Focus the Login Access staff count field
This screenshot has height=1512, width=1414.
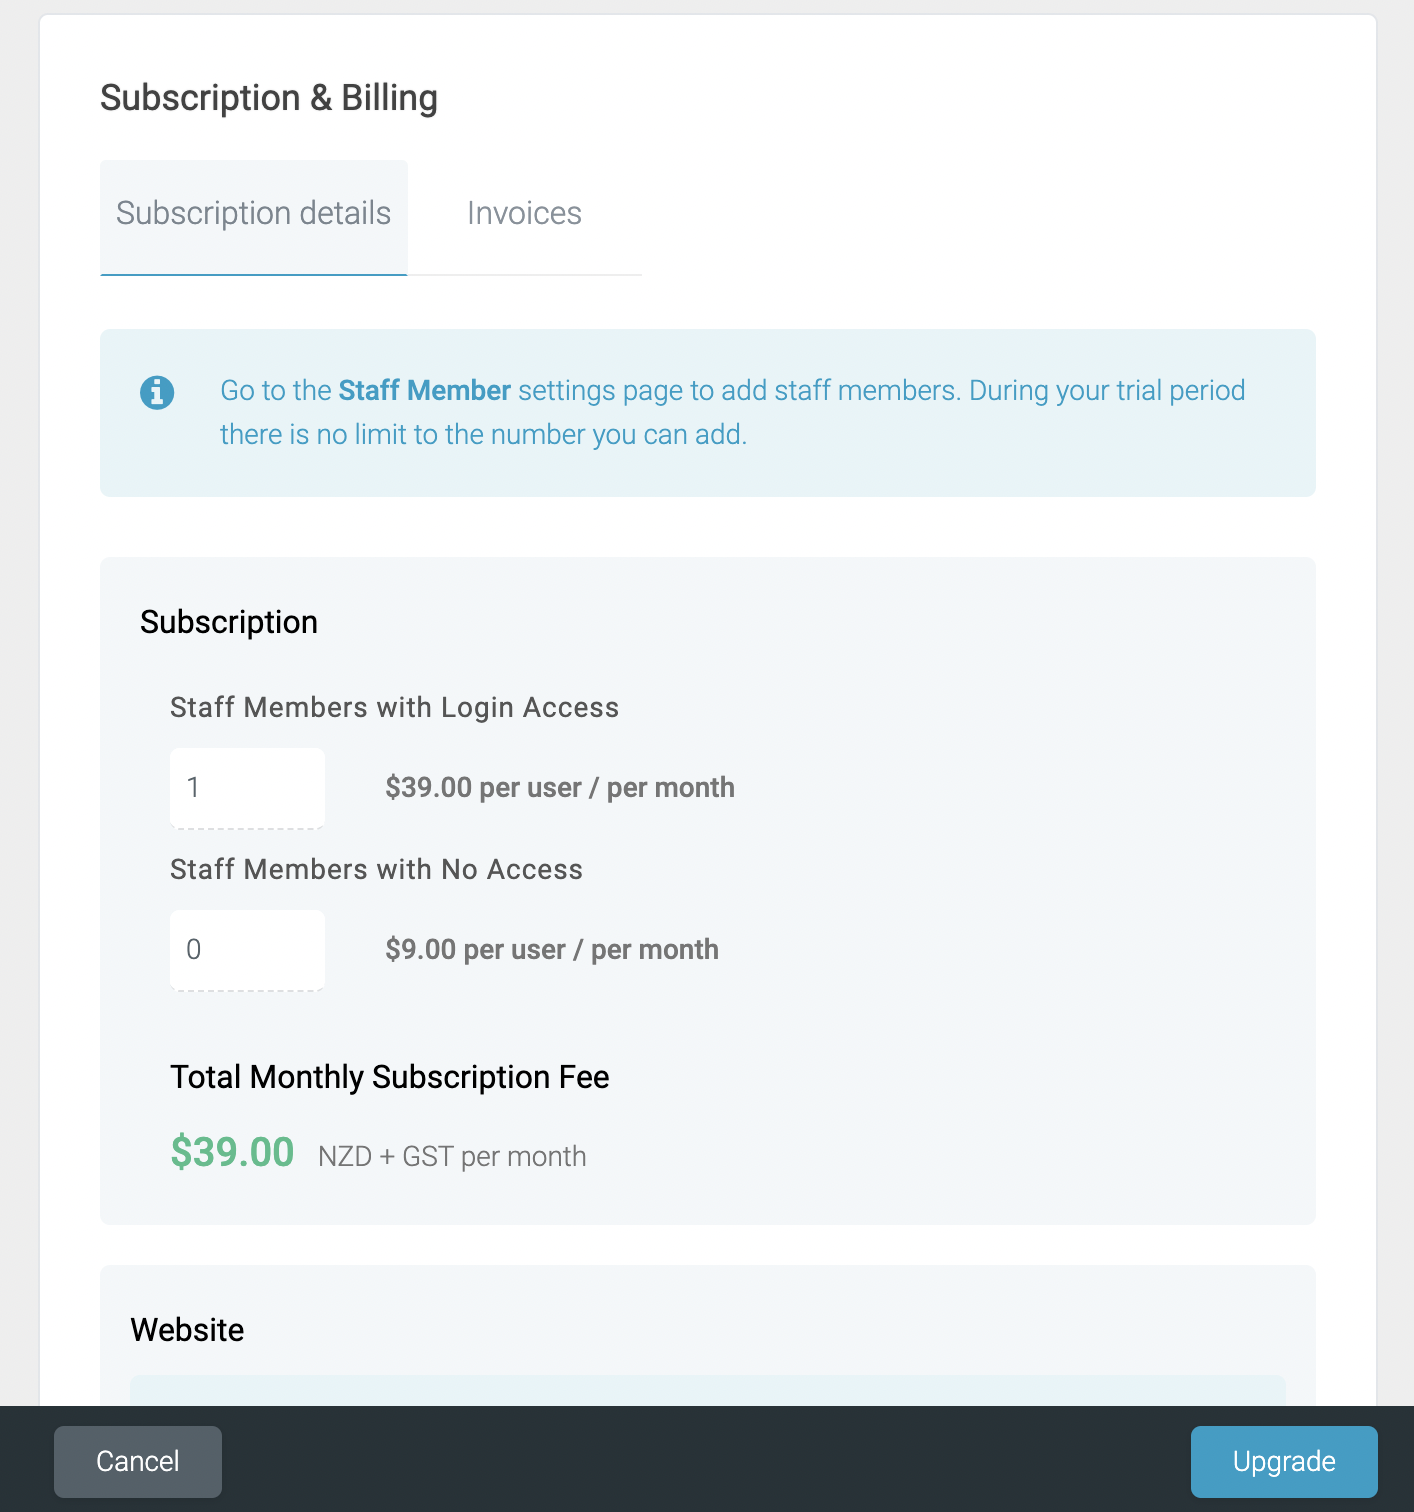tap(247, 788)
